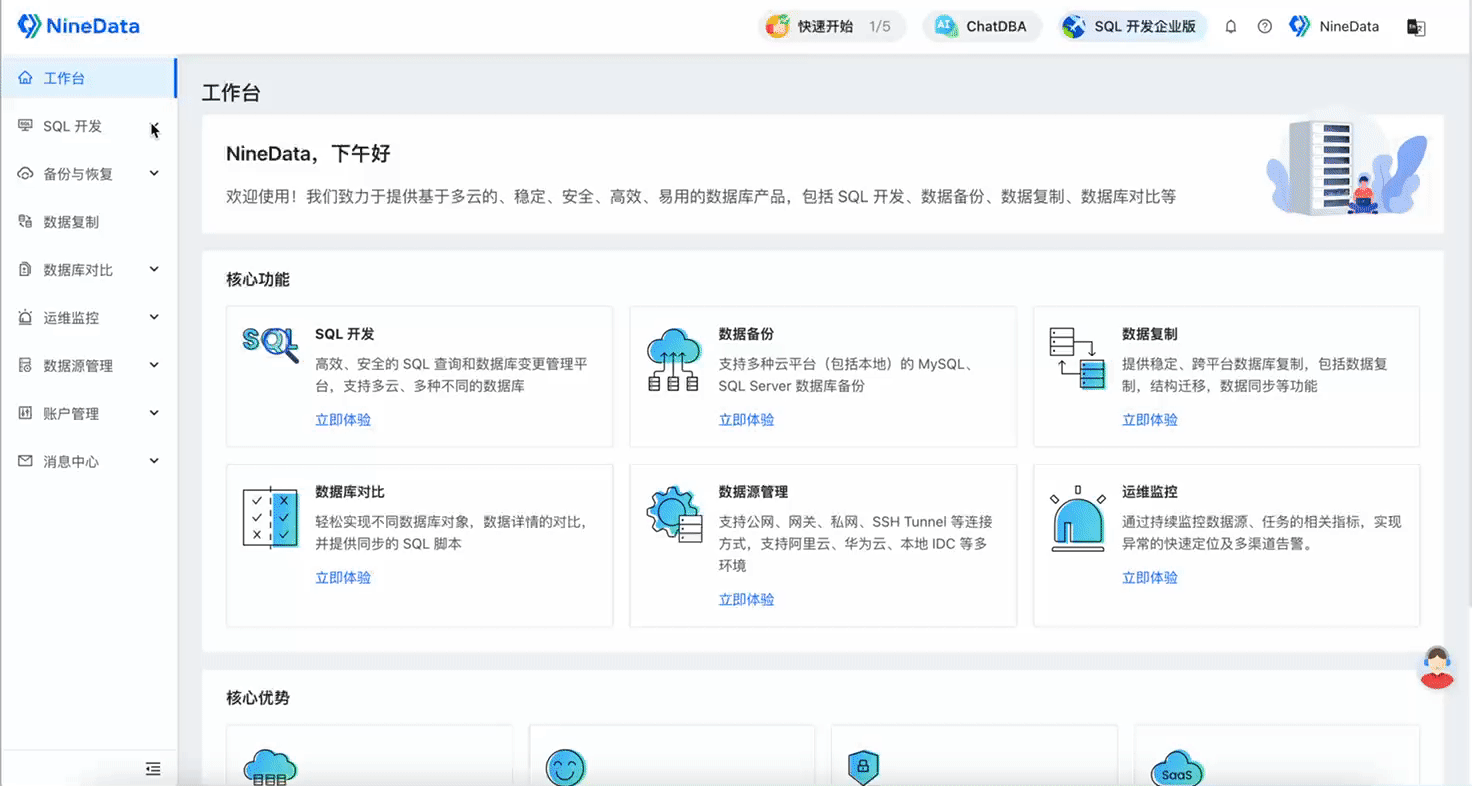Click the NineData logo top left
This screenshot has width=1472, height=786.
[78, 26]
